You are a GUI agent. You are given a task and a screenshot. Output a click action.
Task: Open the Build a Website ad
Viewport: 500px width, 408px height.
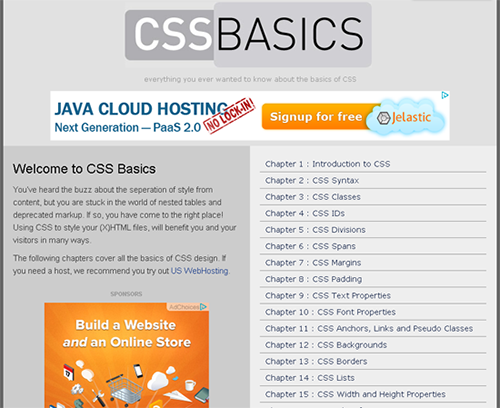[127, 355]
